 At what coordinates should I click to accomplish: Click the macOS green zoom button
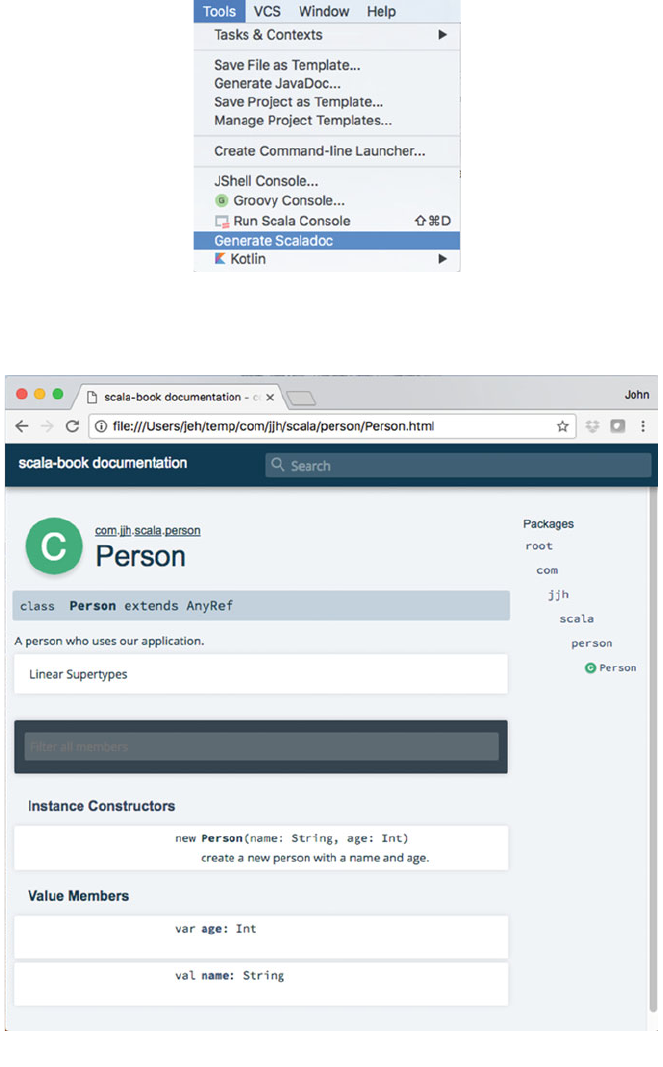pos(58,394)
